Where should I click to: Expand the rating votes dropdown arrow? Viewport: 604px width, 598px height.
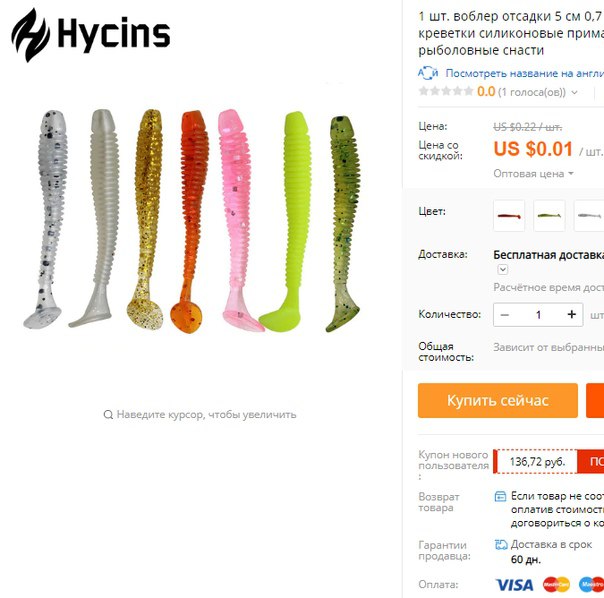[x=574, y=92]
